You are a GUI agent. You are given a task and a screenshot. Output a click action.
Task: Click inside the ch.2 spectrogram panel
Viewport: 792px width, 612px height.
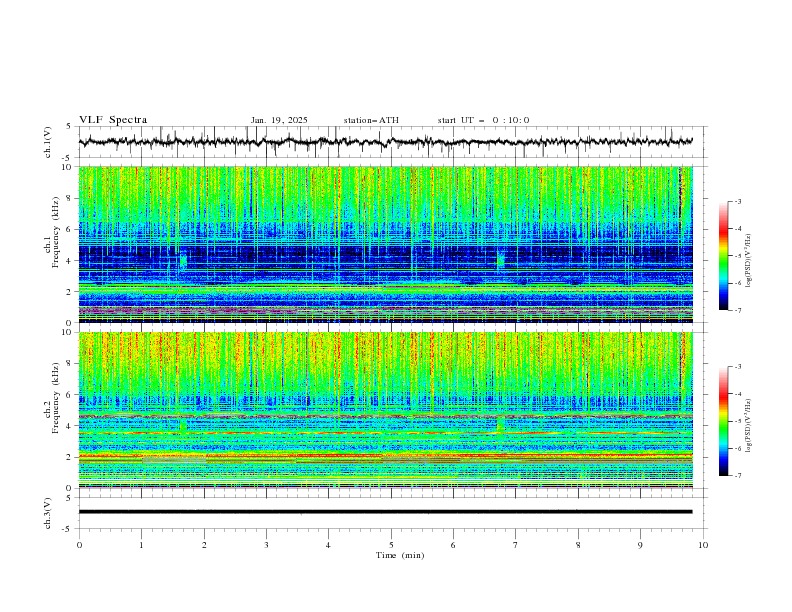(385, 410)
